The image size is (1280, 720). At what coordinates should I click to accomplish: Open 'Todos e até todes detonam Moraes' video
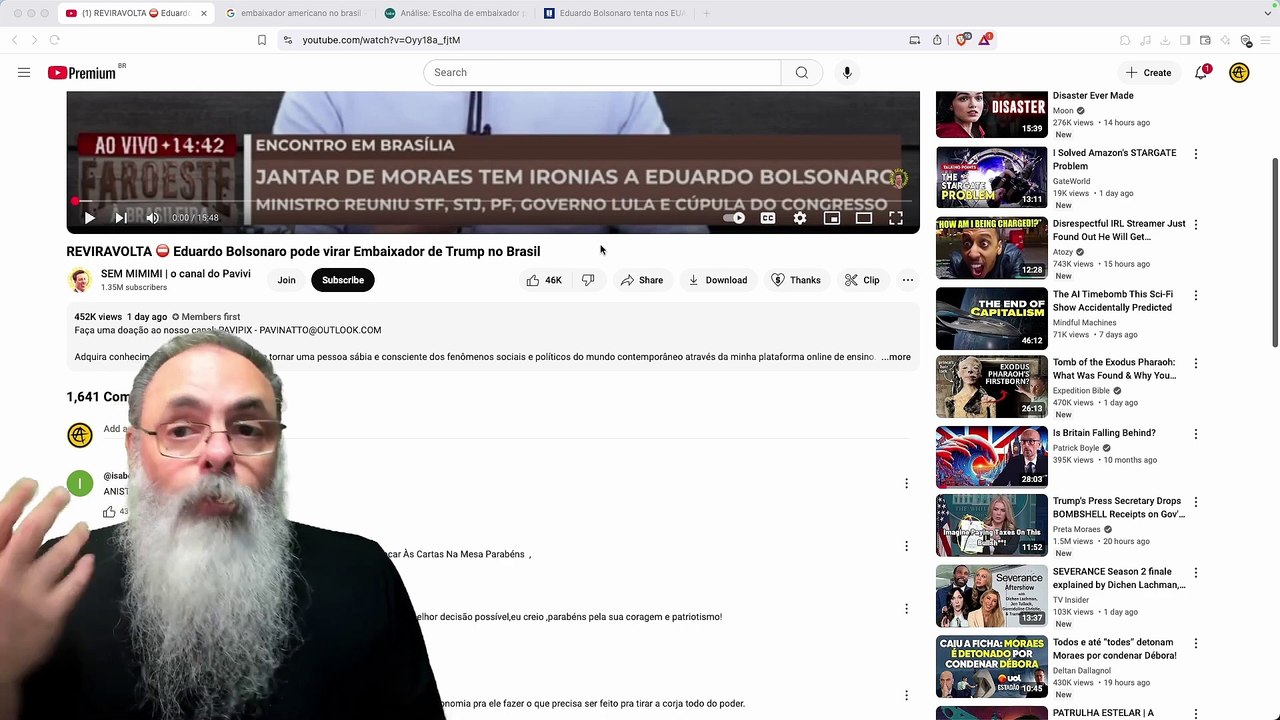[1114, 649]
